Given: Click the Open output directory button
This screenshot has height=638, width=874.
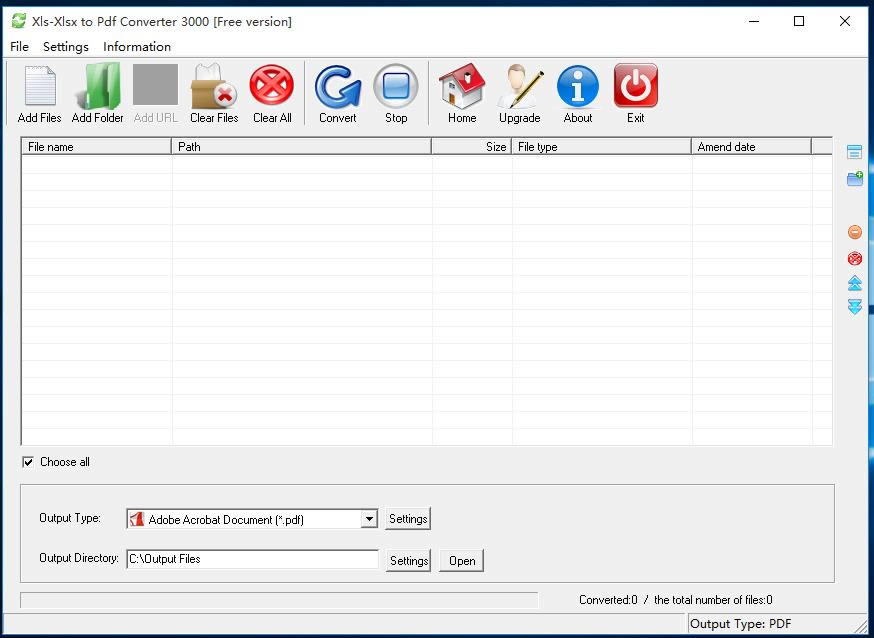Looking at the screenshot, I should (462, 561).
